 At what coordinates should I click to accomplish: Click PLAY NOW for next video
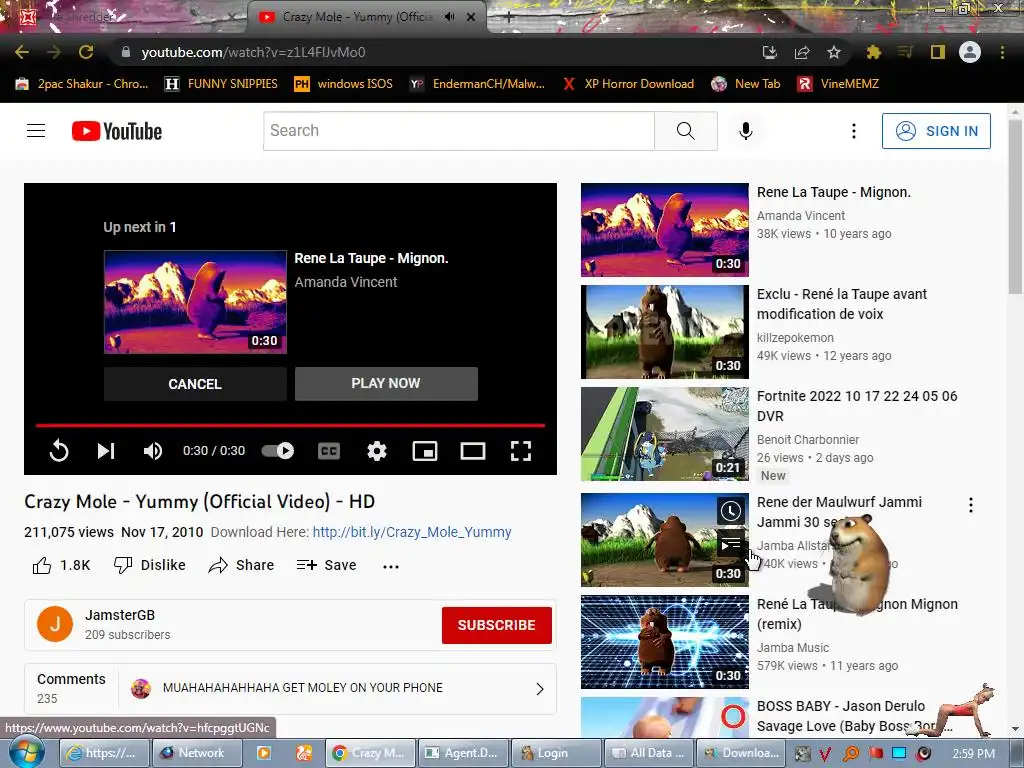pyautogui.click(x=386, y=383)
